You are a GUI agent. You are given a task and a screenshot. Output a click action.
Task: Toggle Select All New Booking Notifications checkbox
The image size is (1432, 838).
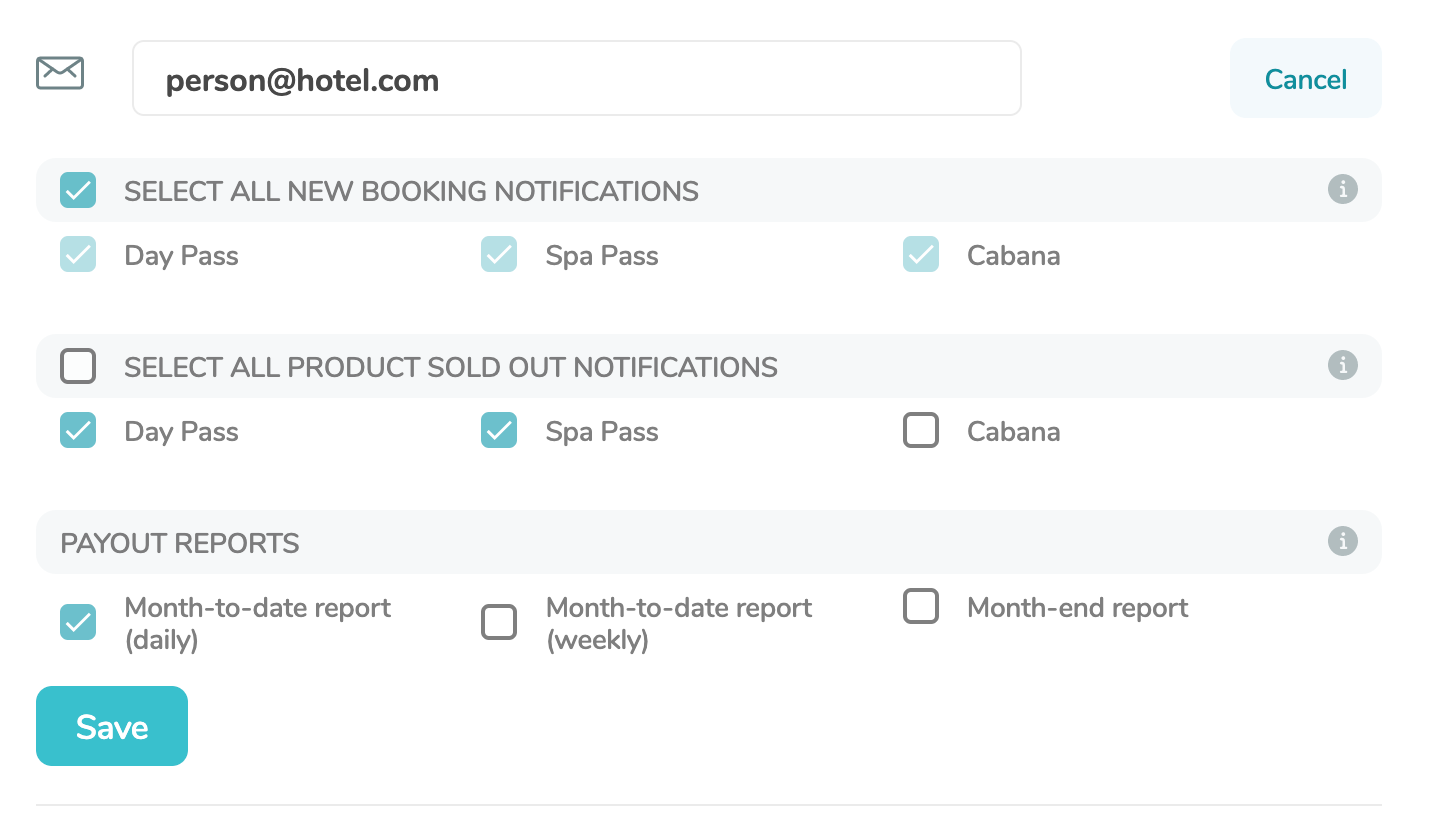click(78, 190)
